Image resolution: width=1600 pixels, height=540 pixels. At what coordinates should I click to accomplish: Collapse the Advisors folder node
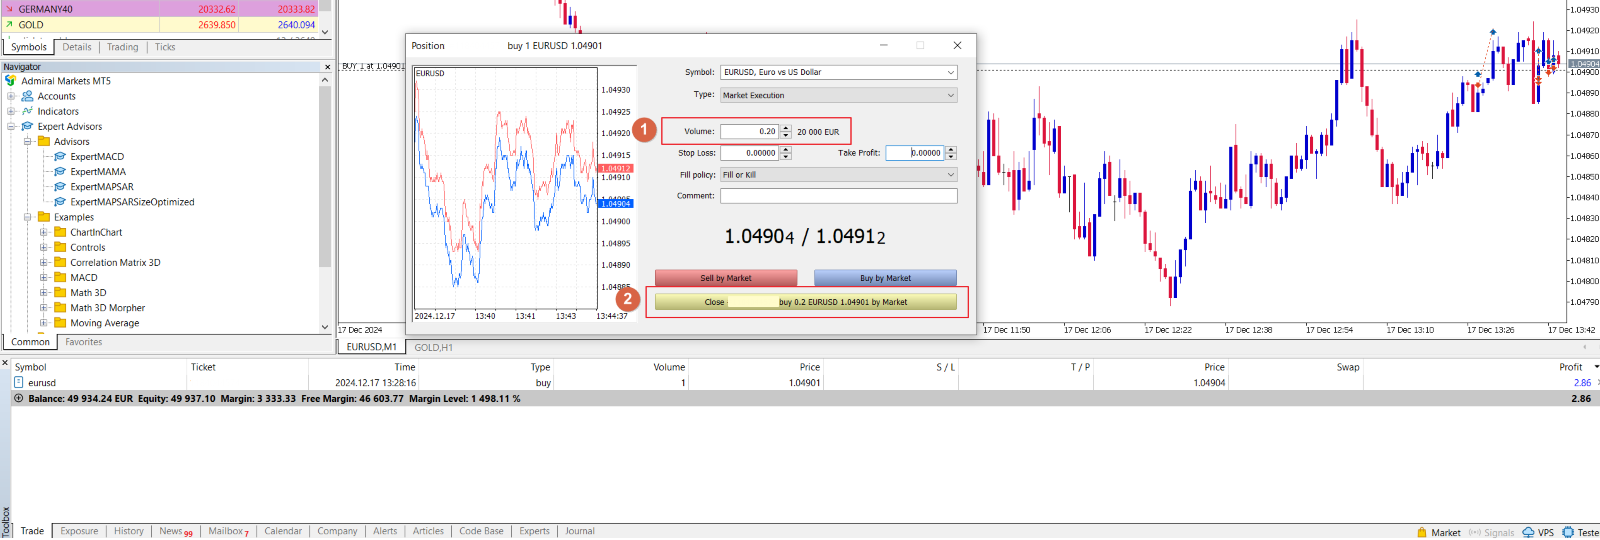[x=28, y=141]
